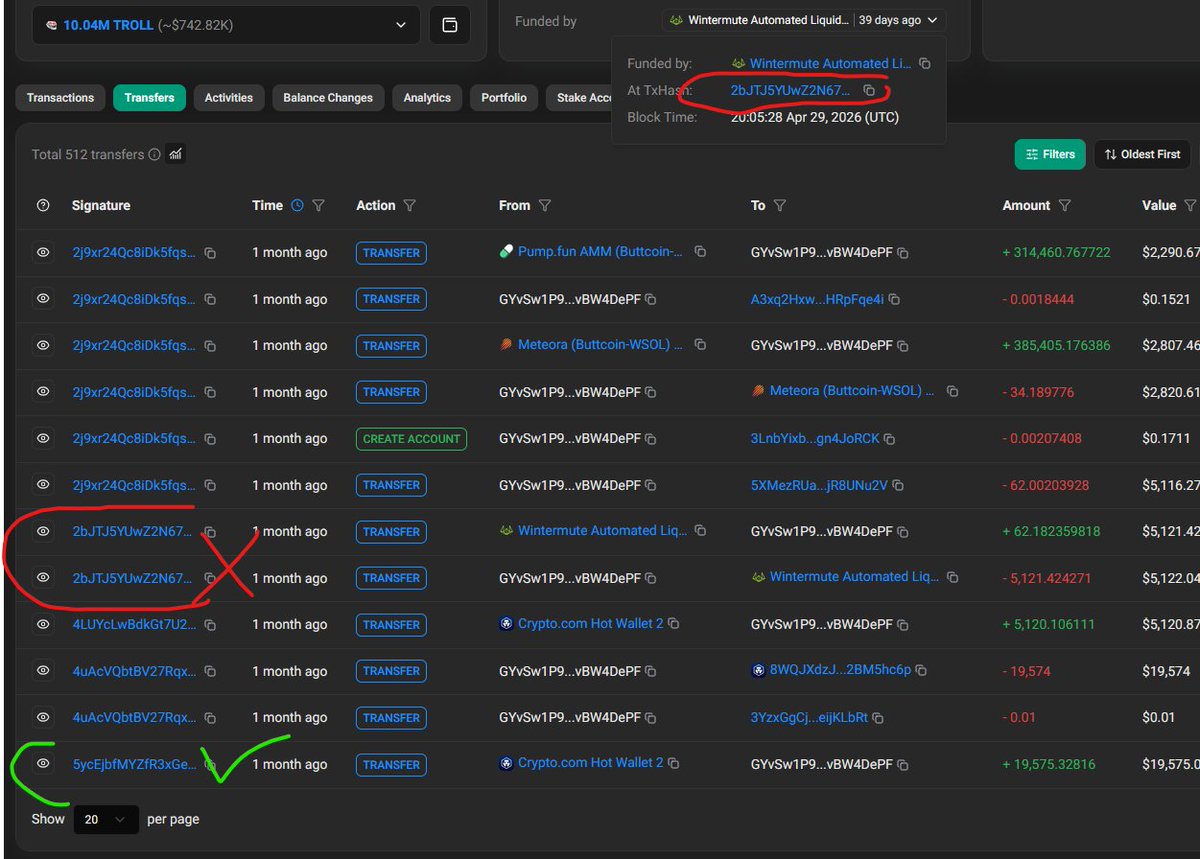Open the Time column filter
This screenshot has height=859, width=1200.
click(x=319, y=205)
